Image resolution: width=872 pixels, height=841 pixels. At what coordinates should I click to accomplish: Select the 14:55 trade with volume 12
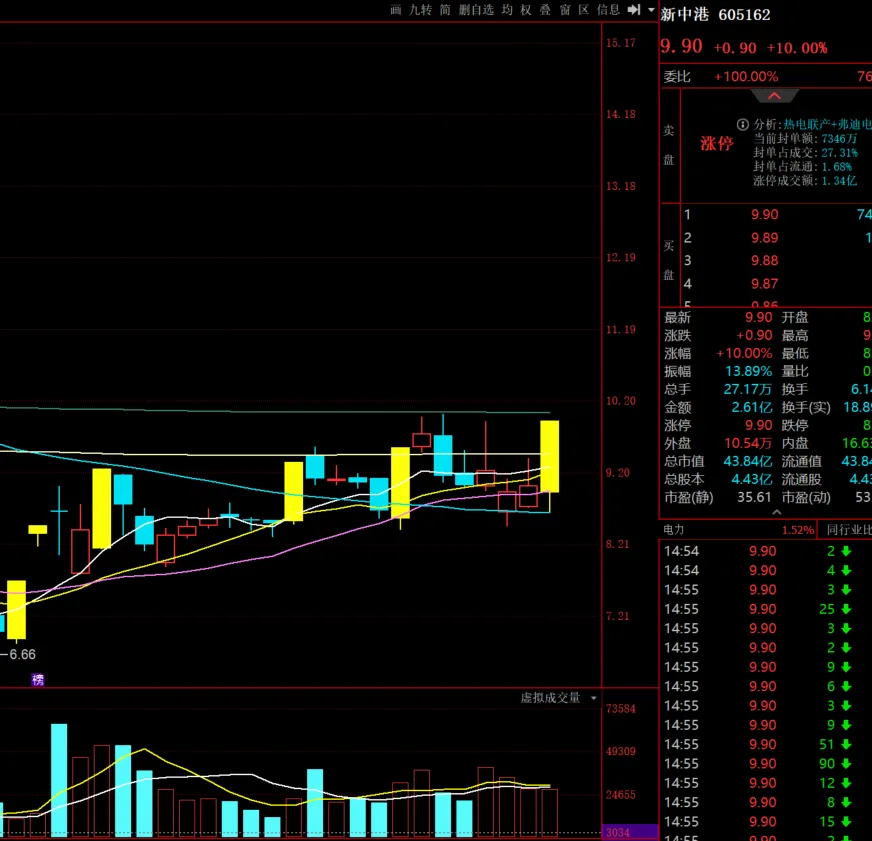point(759,783)
